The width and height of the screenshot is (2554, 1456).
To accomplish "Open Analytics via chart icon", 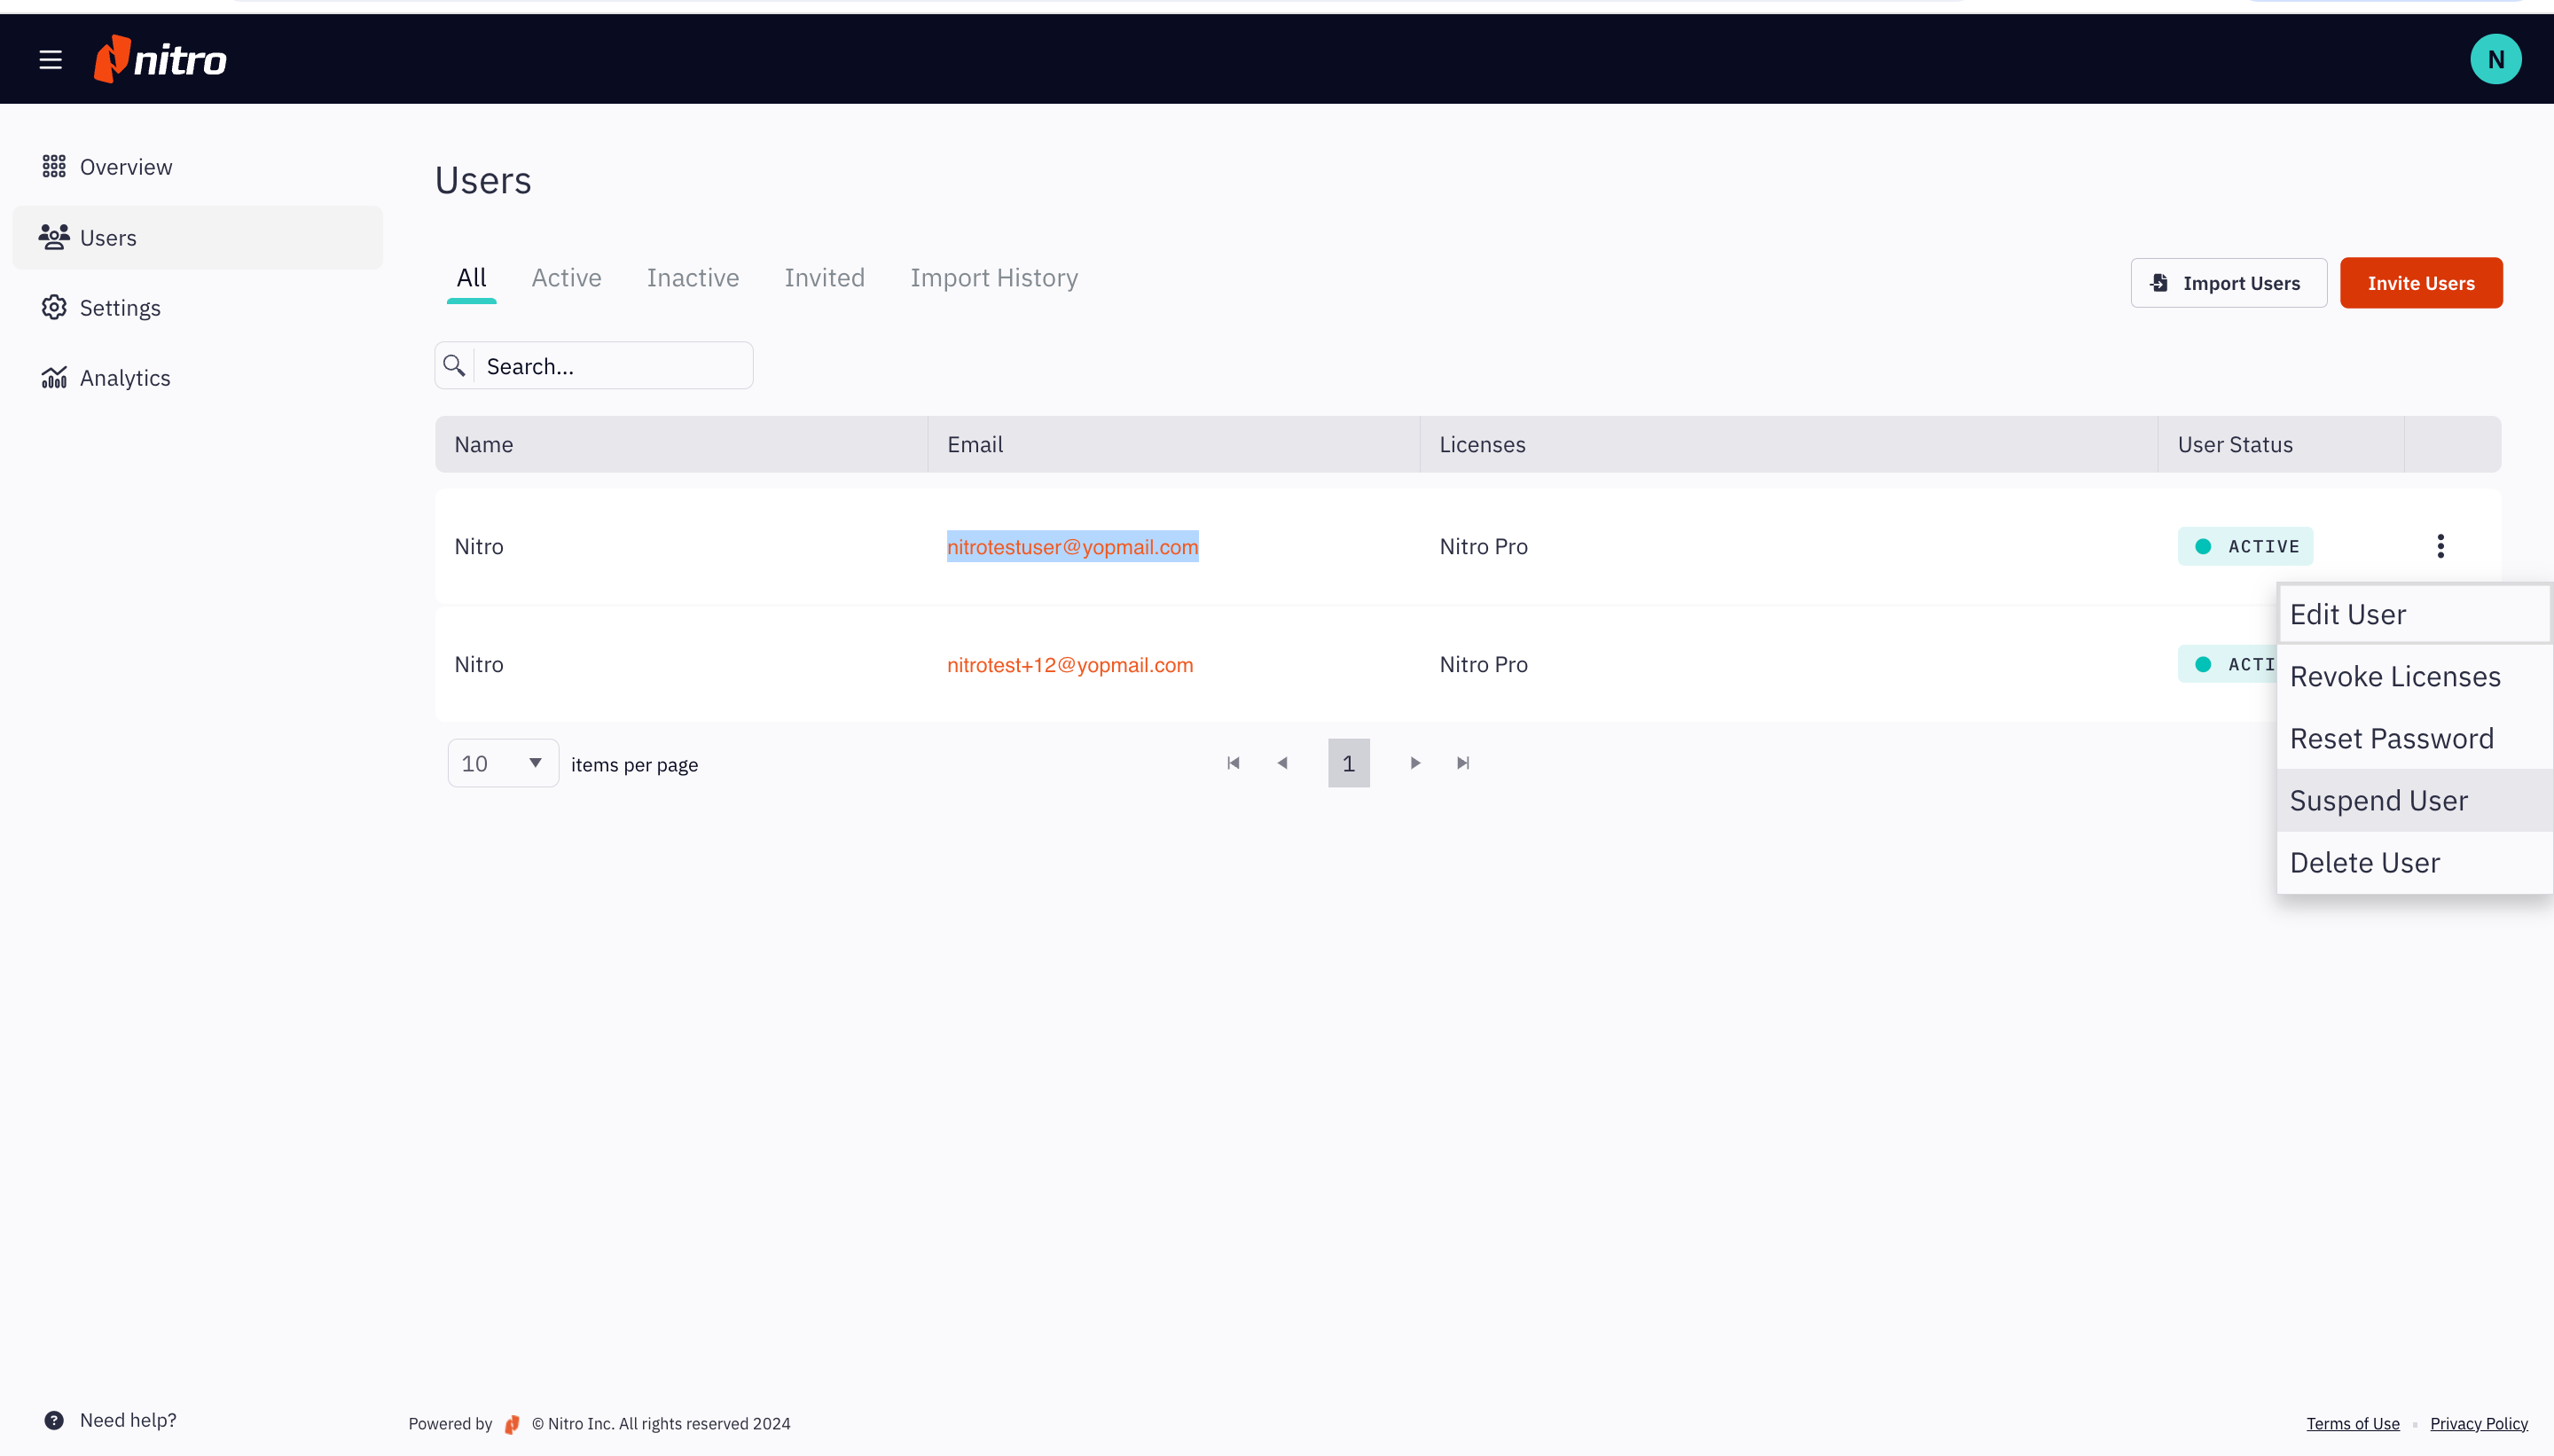I will 54,378.
